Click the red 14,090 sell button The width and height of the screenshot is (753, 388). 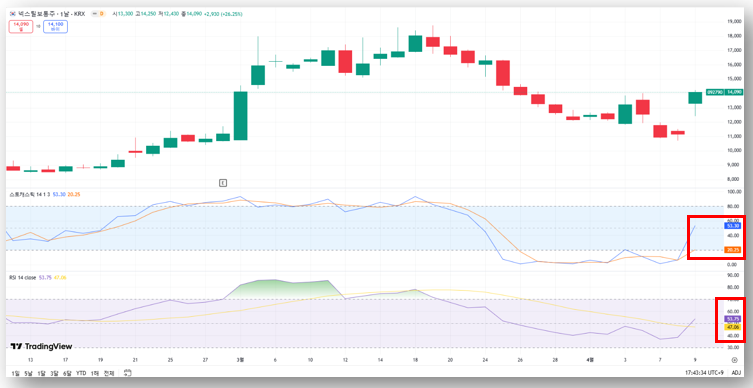click(21, 26)
